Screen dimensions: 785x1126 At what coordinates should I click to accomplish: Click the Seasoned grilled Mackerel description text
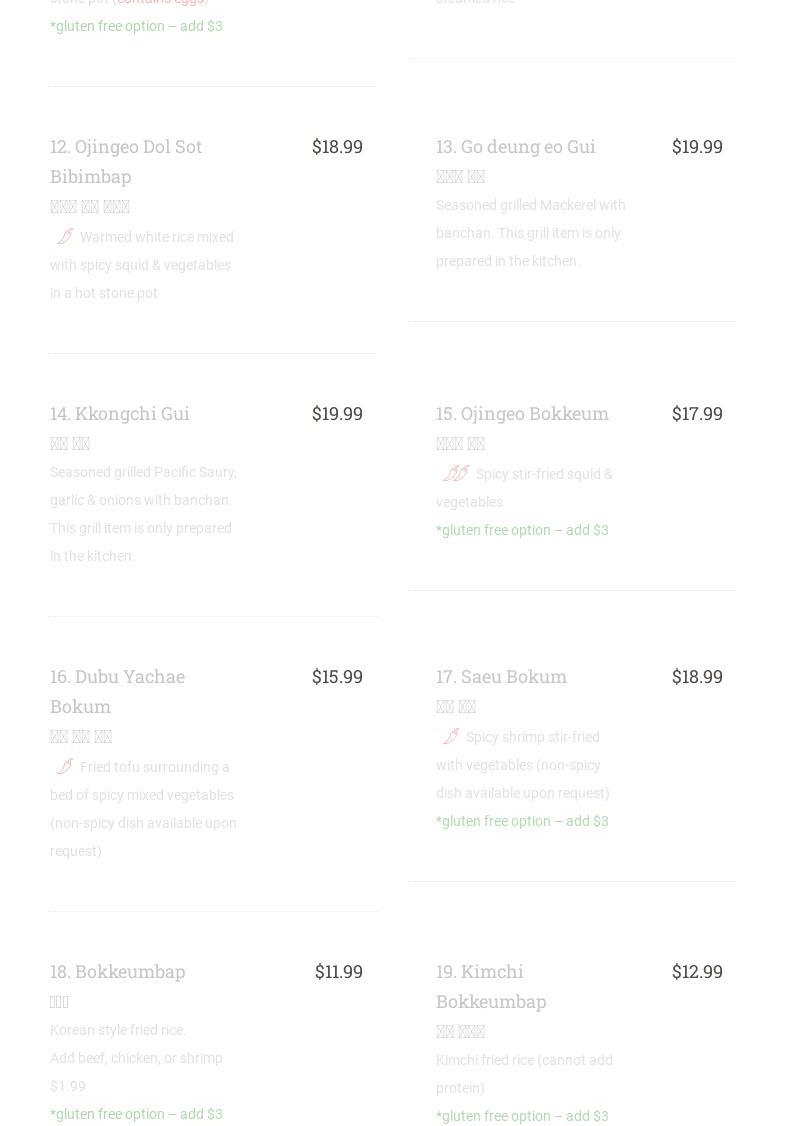[530, 233]
